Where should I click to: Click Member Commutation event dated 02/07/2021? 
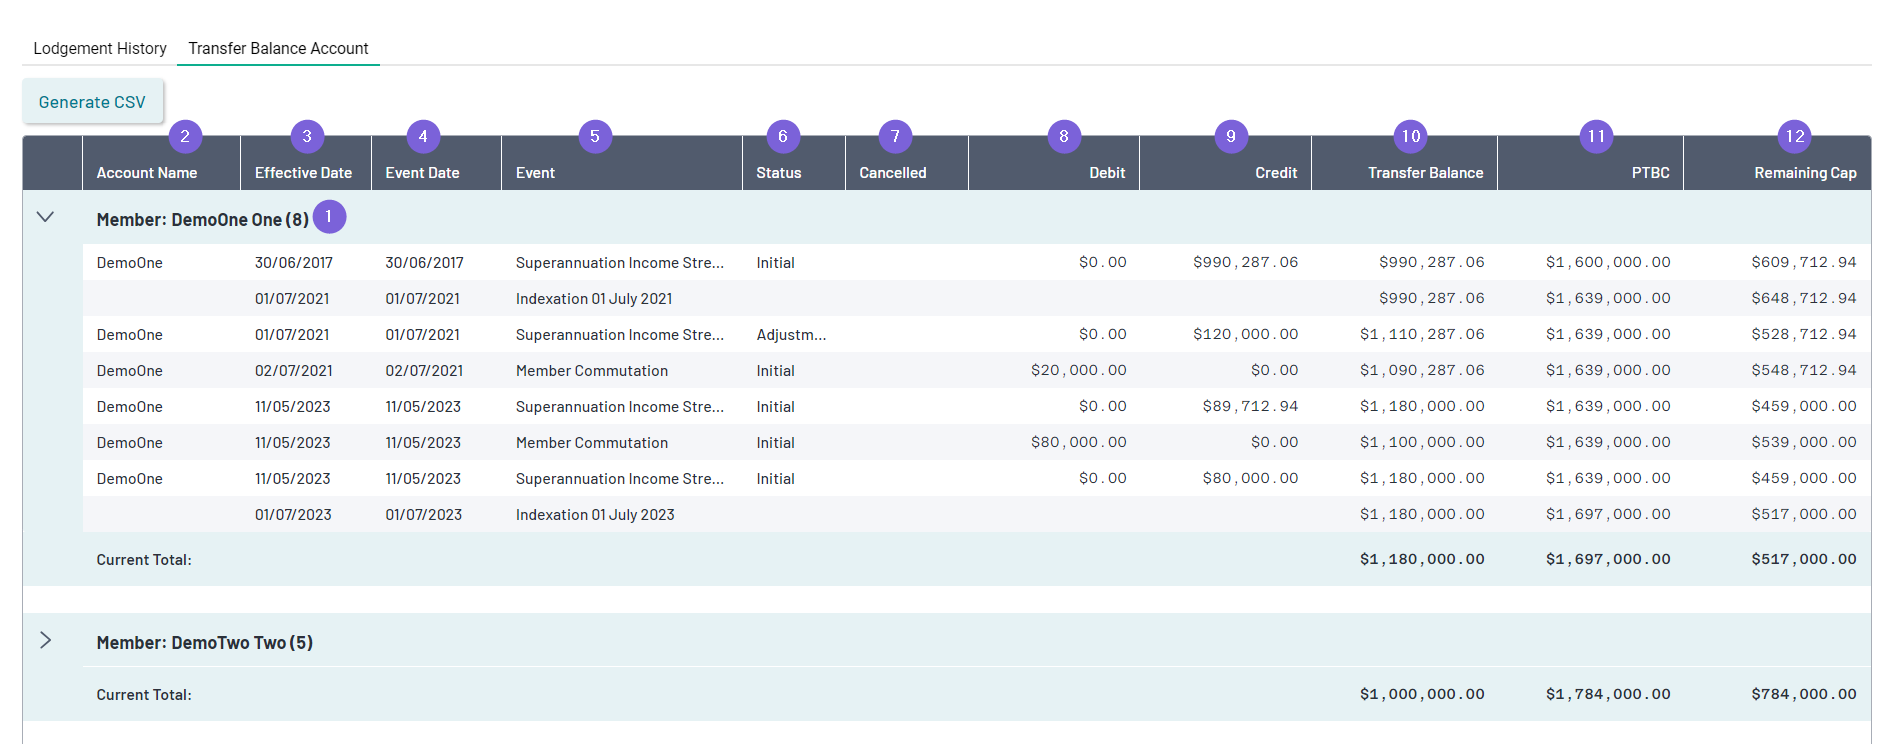(x=592, y=371)
